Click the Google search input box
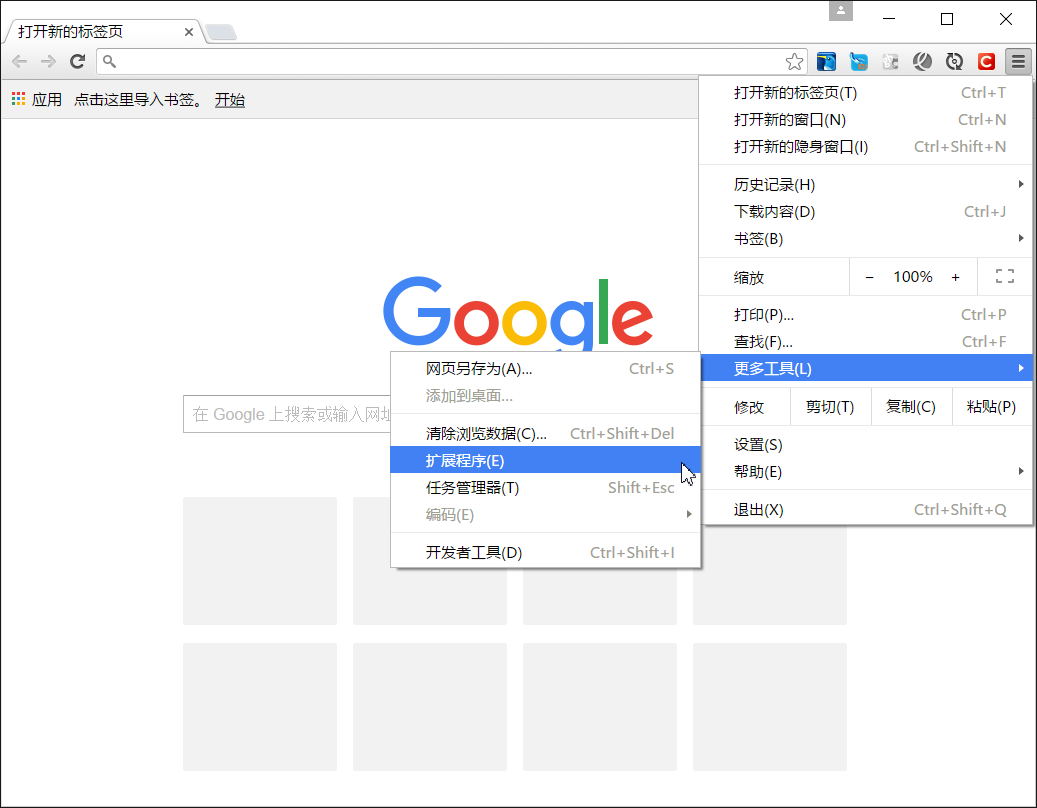Image resolution: width=1037 pixels, height=808 pixels. [286, 414]
